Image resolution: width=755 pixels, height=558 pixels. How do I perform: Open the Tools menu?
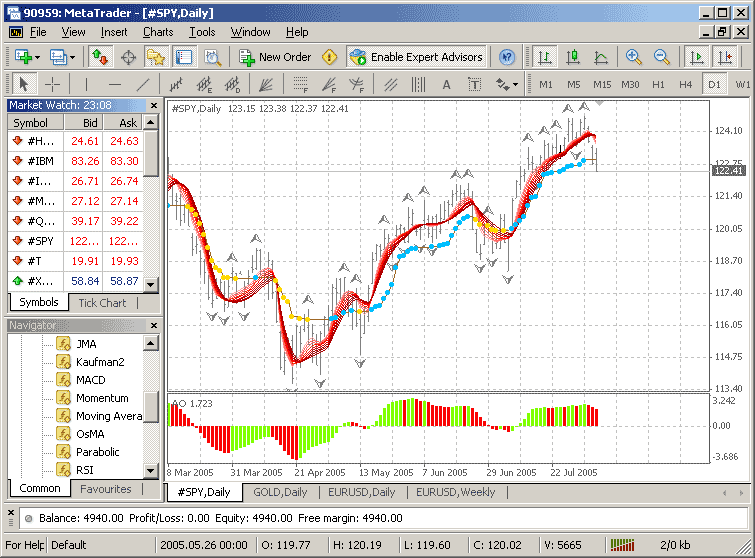(x=202, y=32)
